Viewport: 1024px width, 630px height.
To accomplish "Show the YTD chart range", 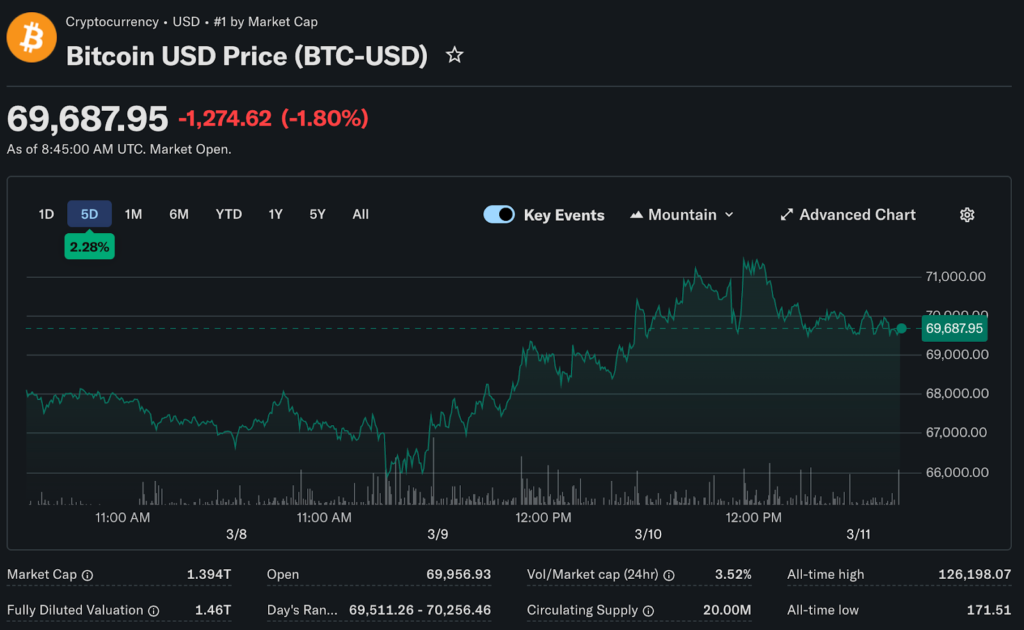I will coord(229,214).
